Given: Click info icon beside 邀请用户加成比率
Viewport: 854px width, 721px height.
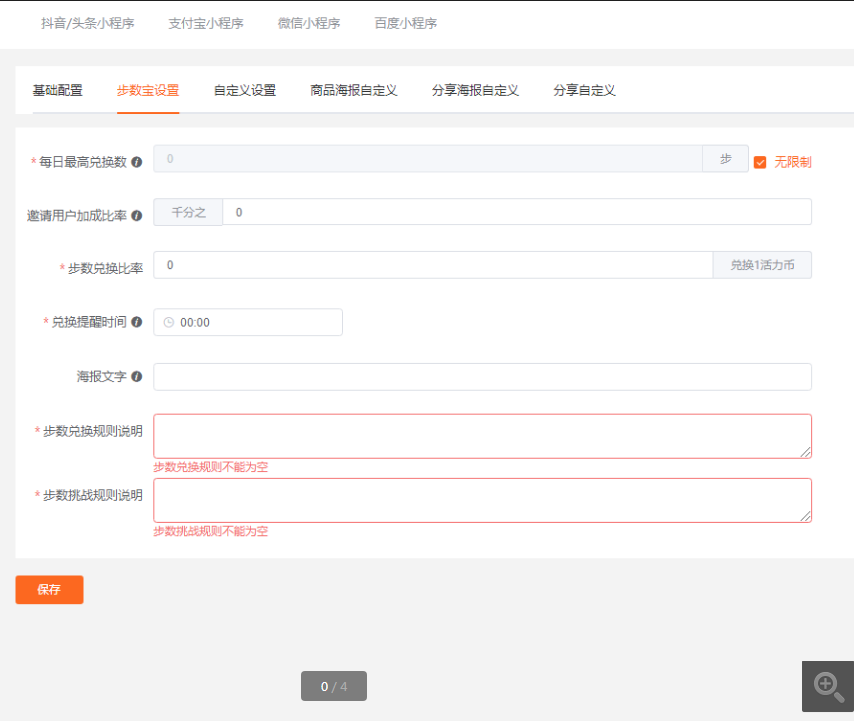Looking at the screenshot, I should point(137,216).
